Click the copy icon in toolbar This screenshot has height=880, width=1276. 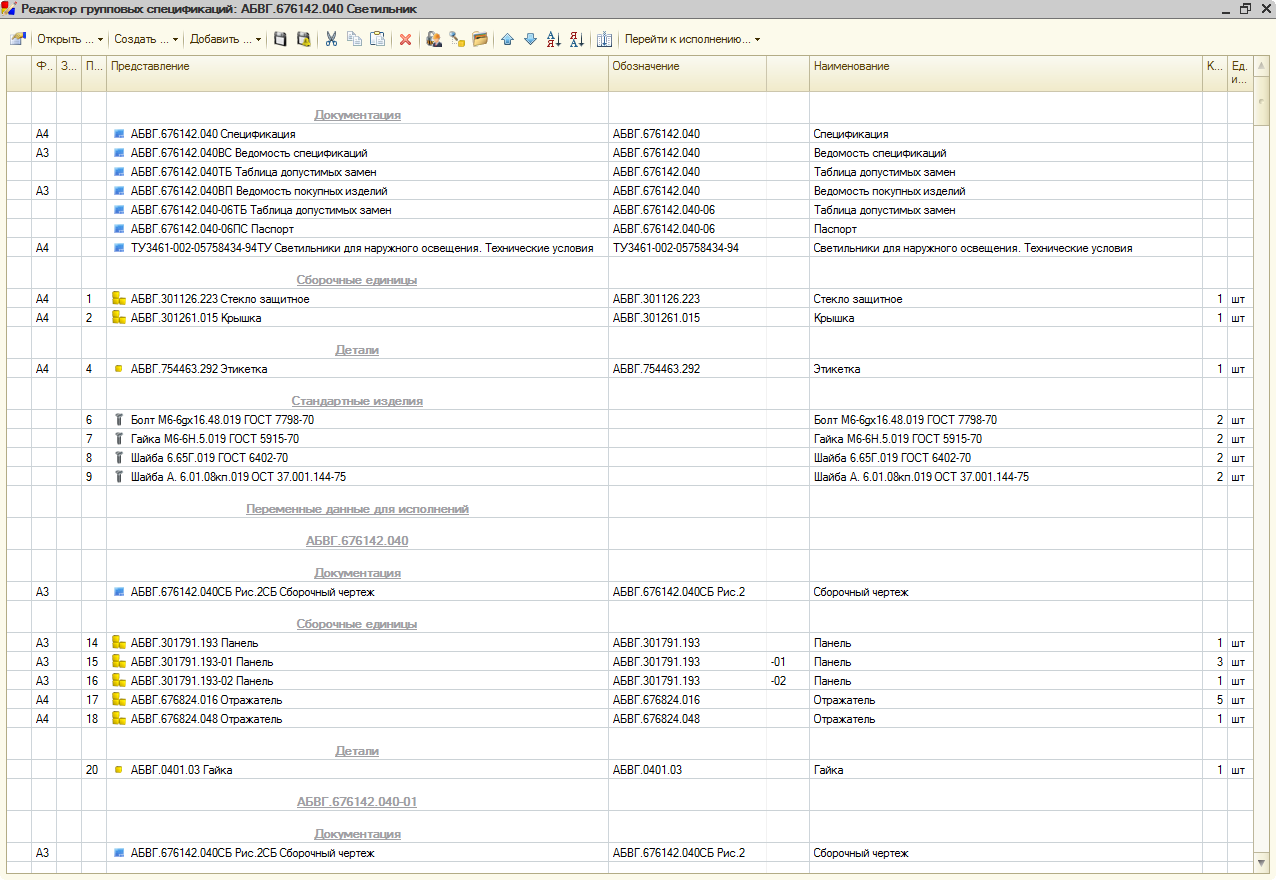point(354,40)
